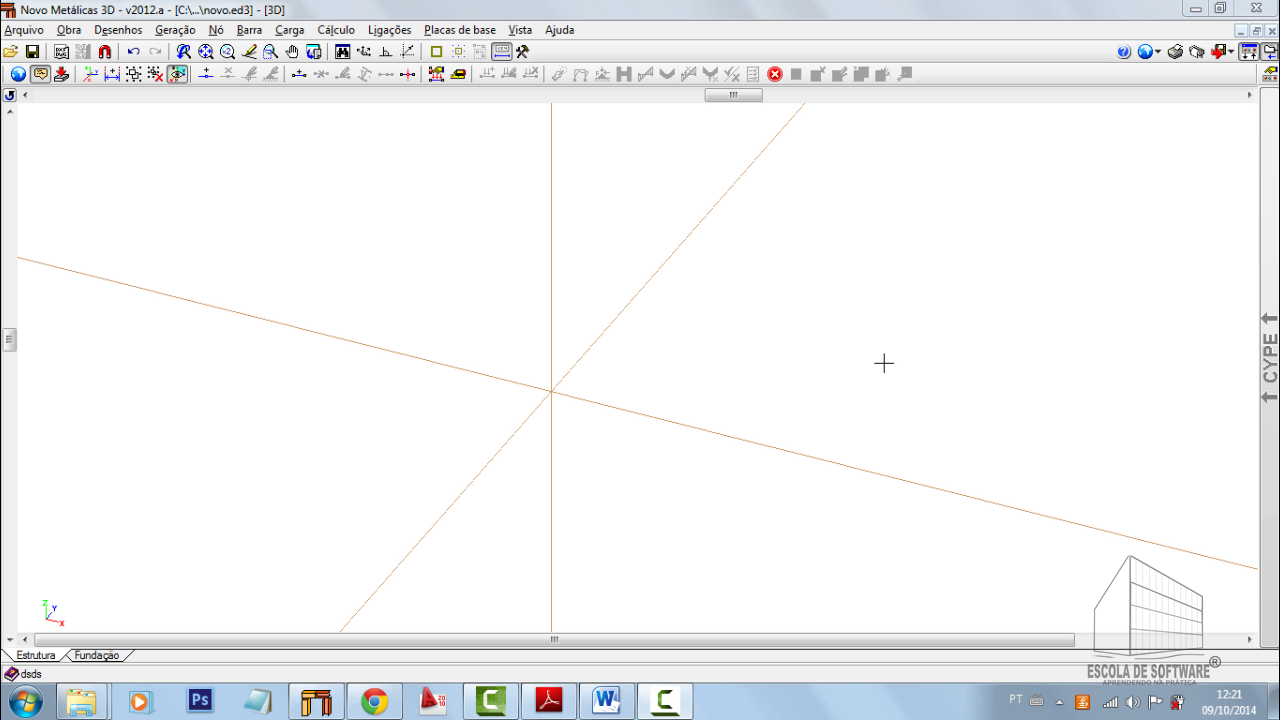Open the Barra menu
Screen dimensions: 1280x720
click(249, 30)
